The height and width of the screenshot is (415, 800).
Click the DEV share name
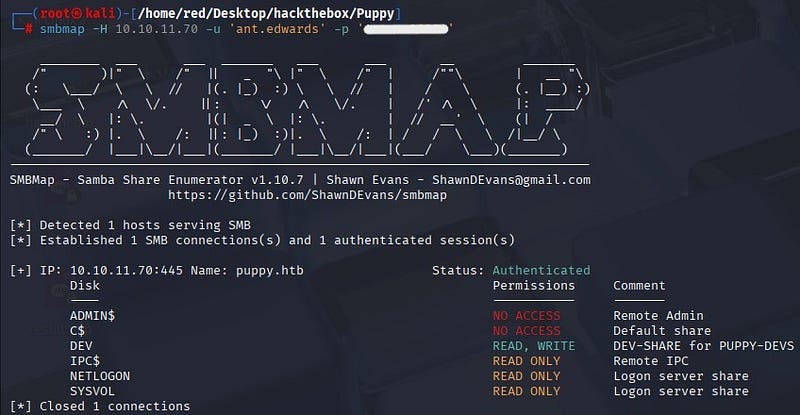tap(81, 346)
